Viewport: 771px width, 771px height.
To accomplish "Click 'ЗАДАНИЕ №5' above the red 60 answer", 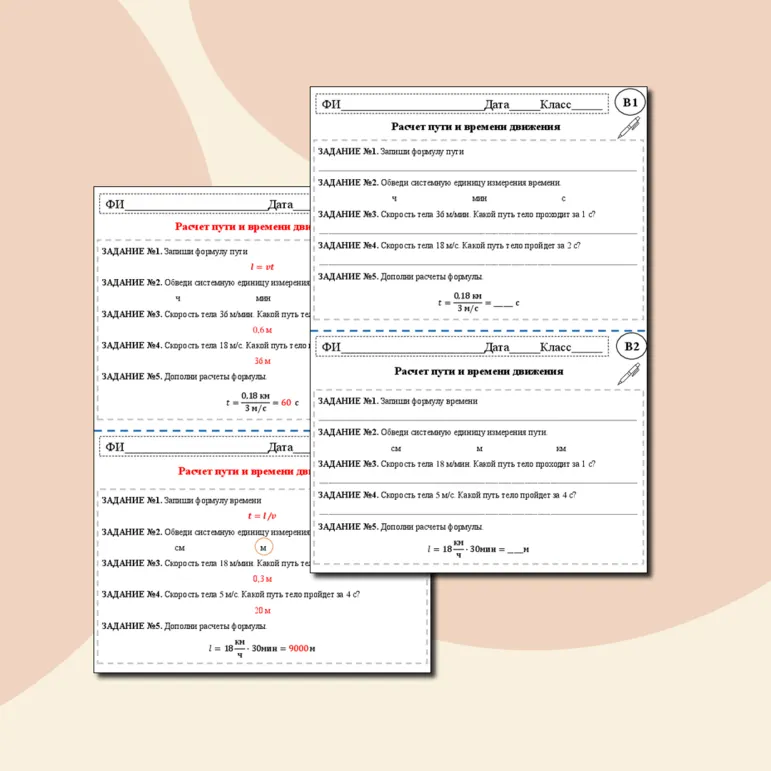I will click(132, 377).
